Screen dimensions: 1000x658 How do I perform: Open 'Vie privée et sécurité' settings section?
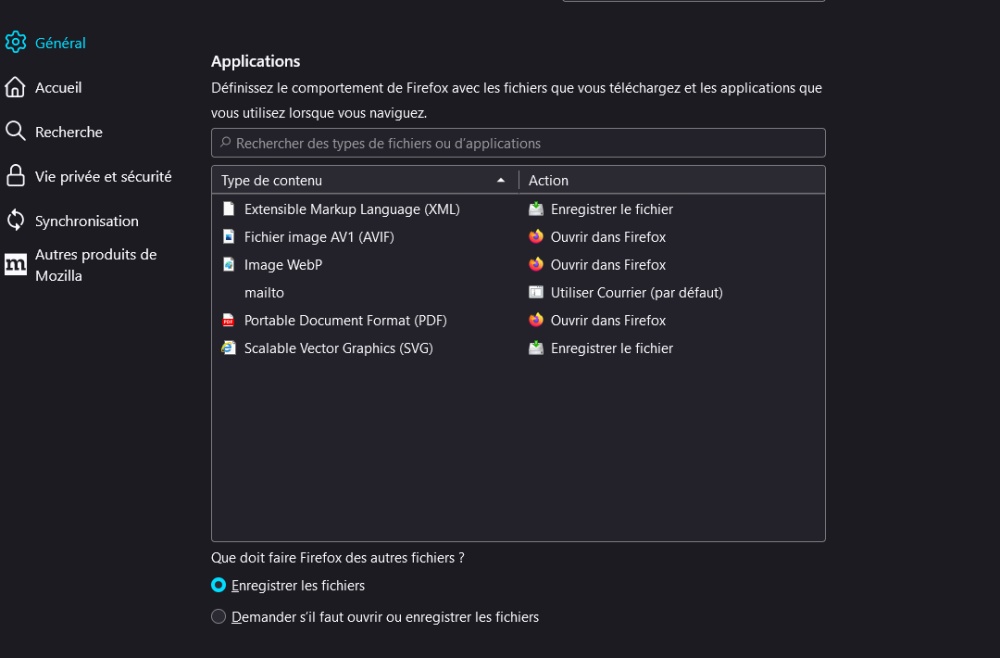(x=103, y=176)
